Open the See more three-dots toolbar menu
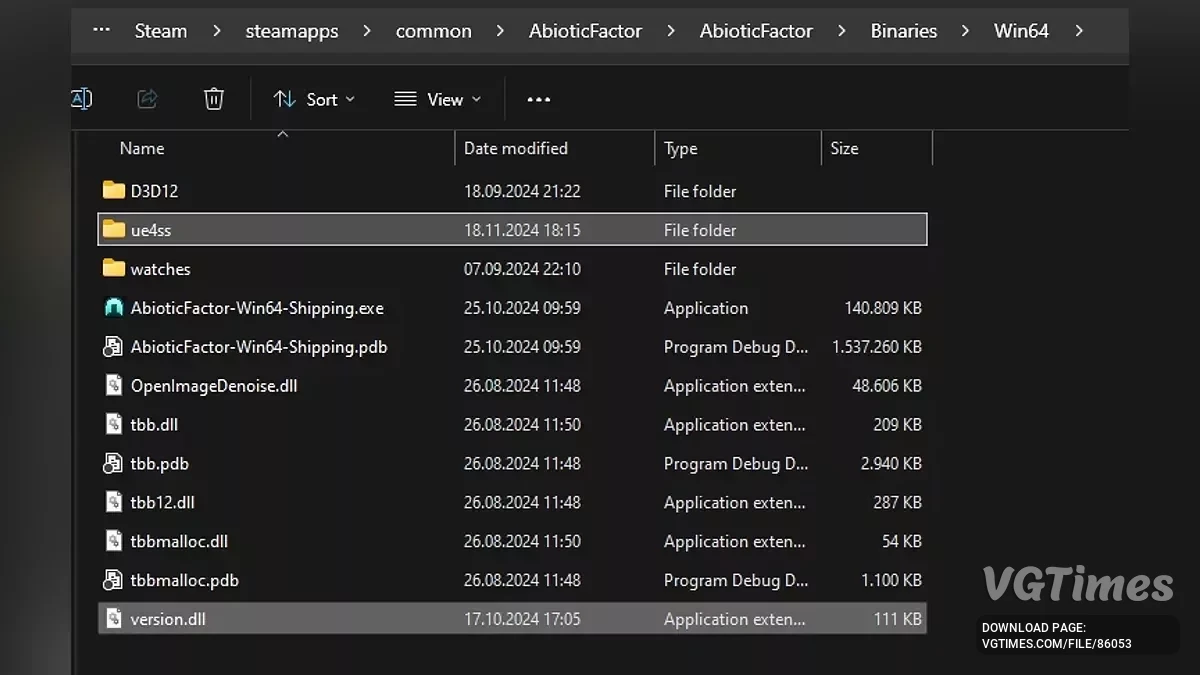The width and height of the screenshot is (1200, 675). click(538, 99)
